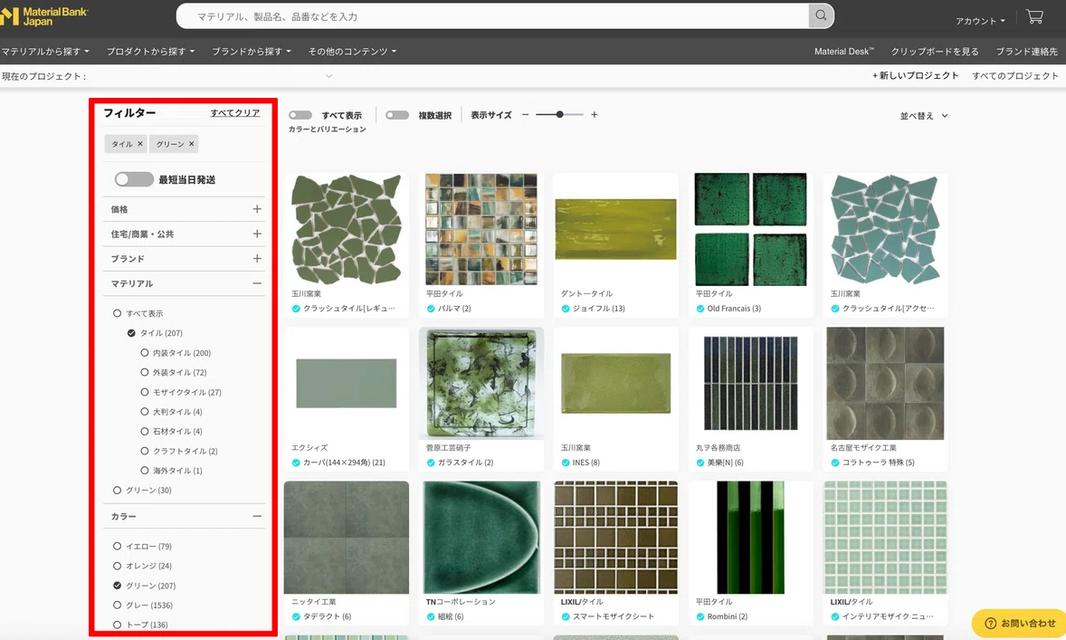Click the verified badge beside Rombini (2)

click(x=700, y=617)
